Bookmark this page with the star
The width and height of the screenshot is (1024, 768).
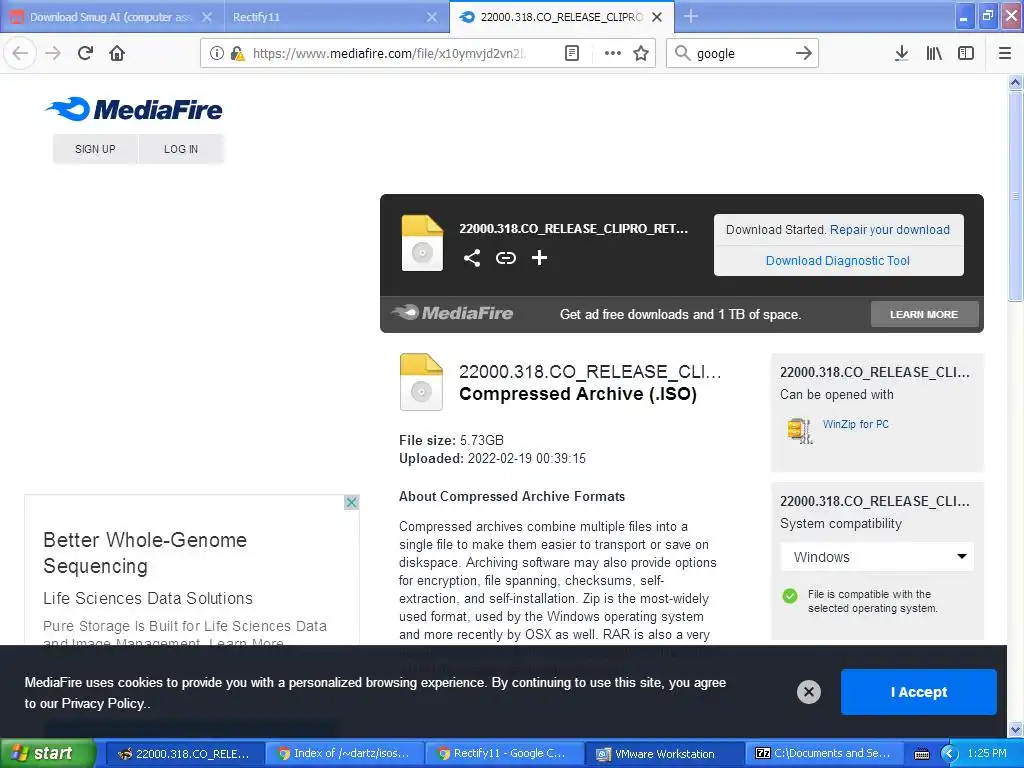click(641, 54)
